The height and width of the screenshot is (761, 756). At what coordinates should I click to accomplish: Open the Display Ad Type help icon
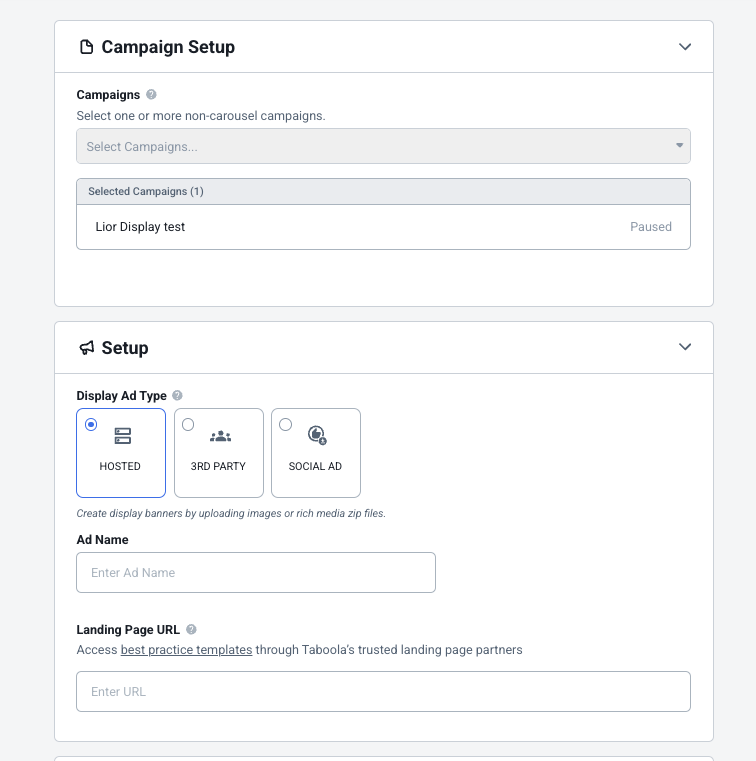[x=178, y=396]
